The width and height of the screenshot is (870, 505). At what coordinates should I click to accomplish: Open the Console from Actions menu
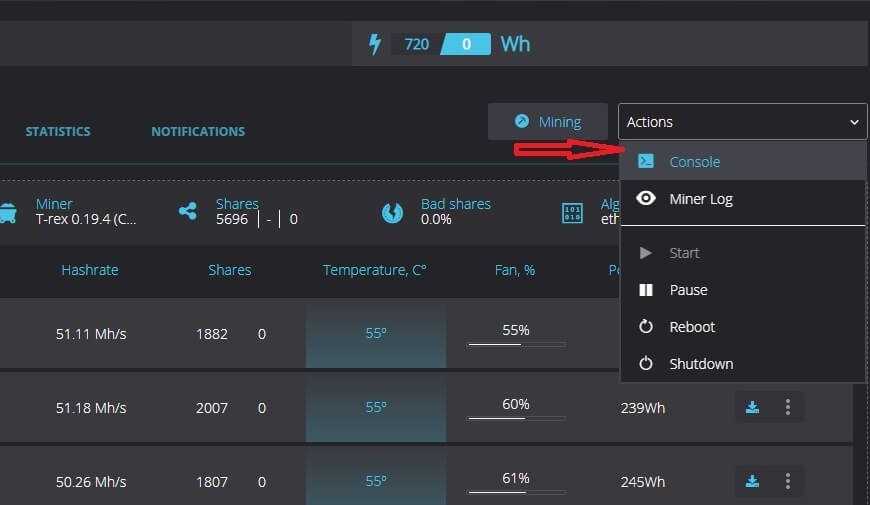point(694,162)
